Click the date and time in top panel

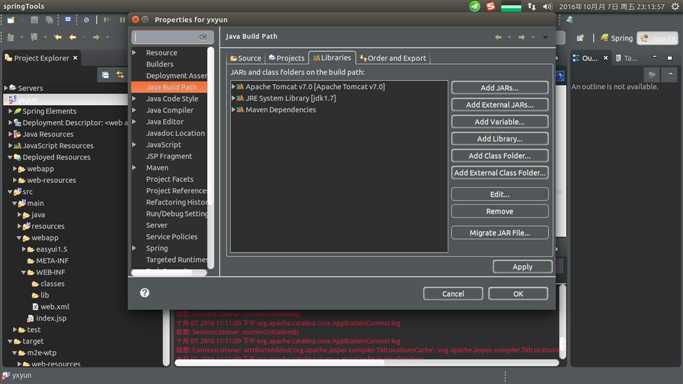(612, 7)
